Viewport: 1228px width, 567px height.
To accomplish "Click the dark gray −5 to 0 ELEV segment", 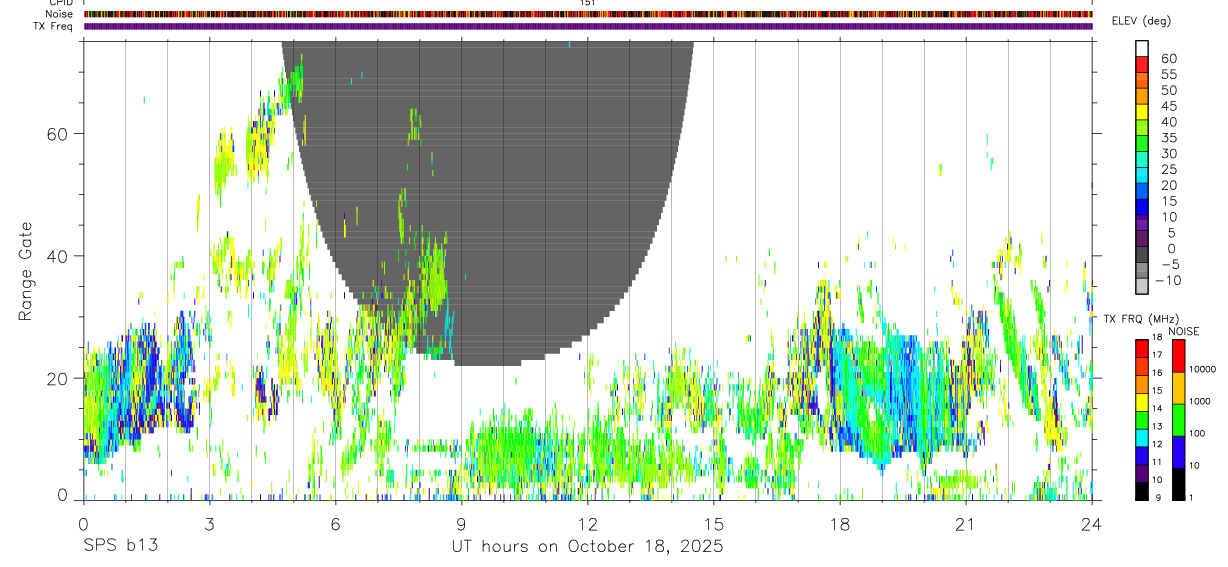I will 1142,256.
